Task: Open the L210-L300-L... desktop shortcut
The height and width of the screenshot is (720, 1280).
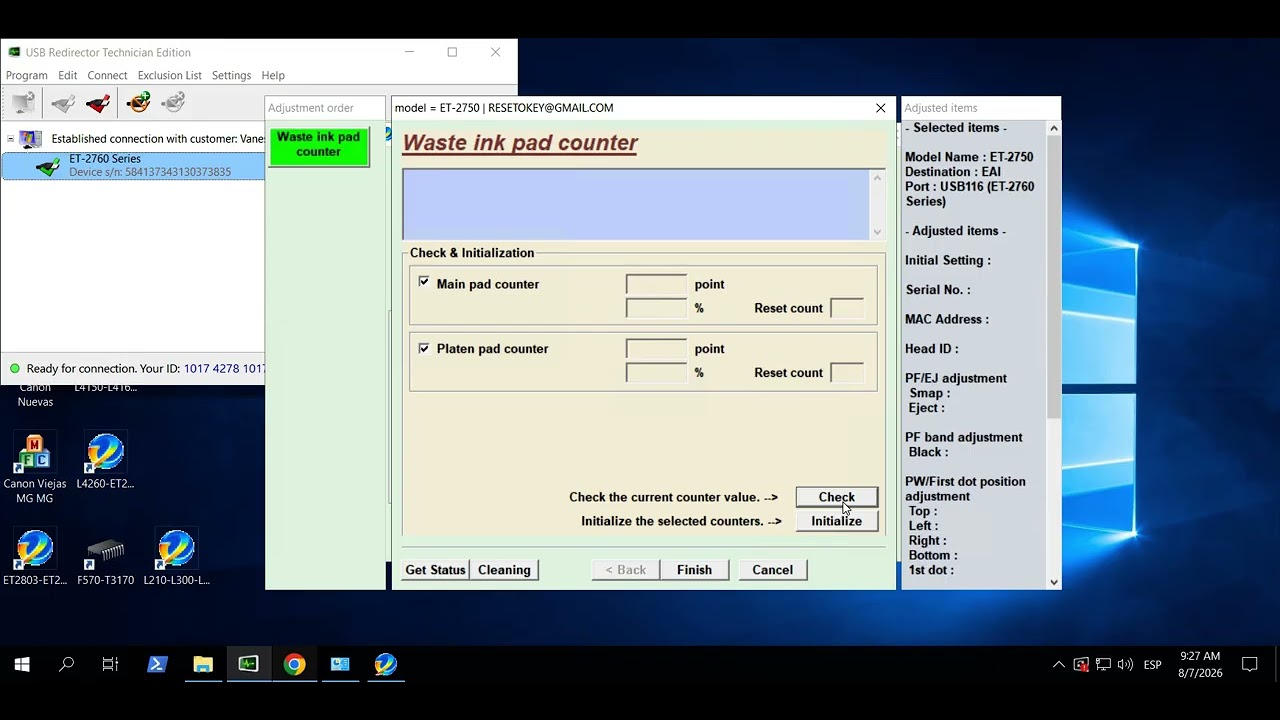Action: [x=176, y=558]
